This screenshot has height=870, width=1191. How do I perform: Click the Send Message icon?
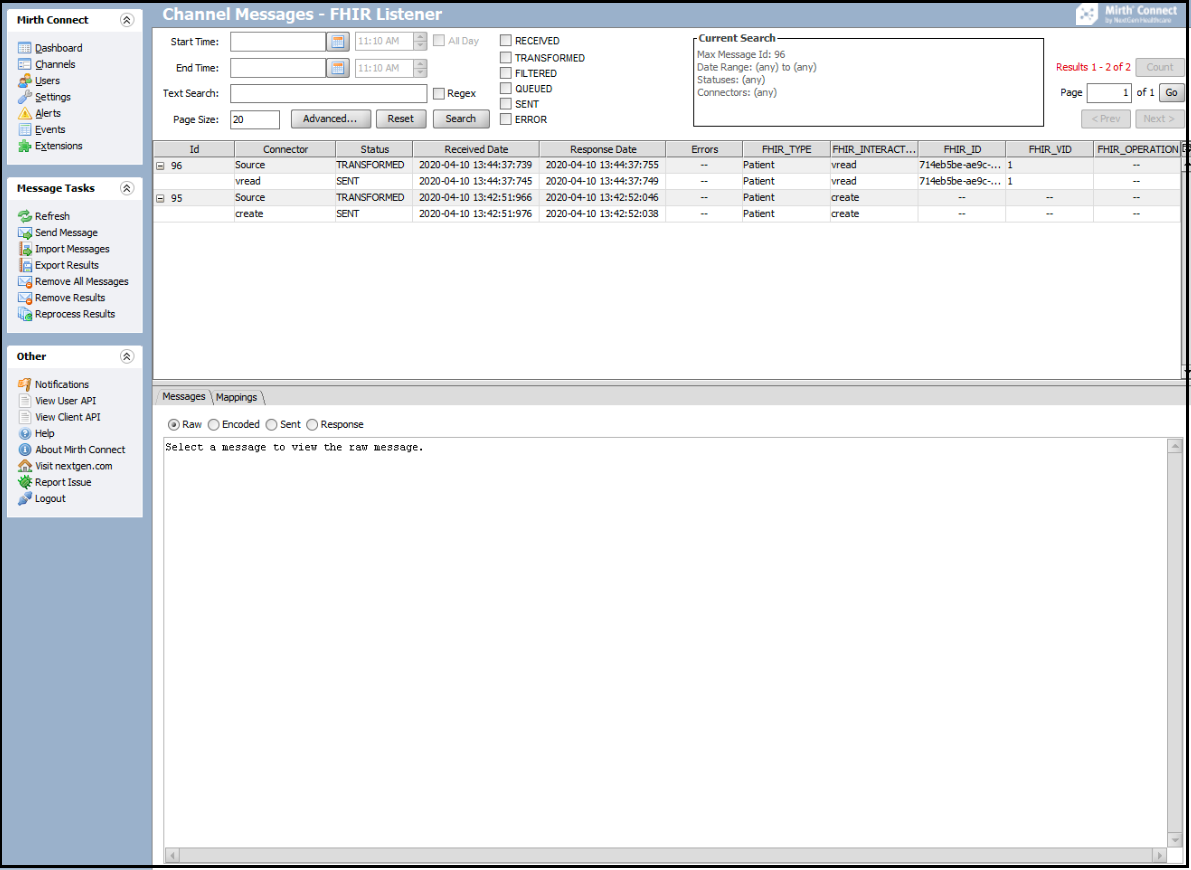click(24, 233)
